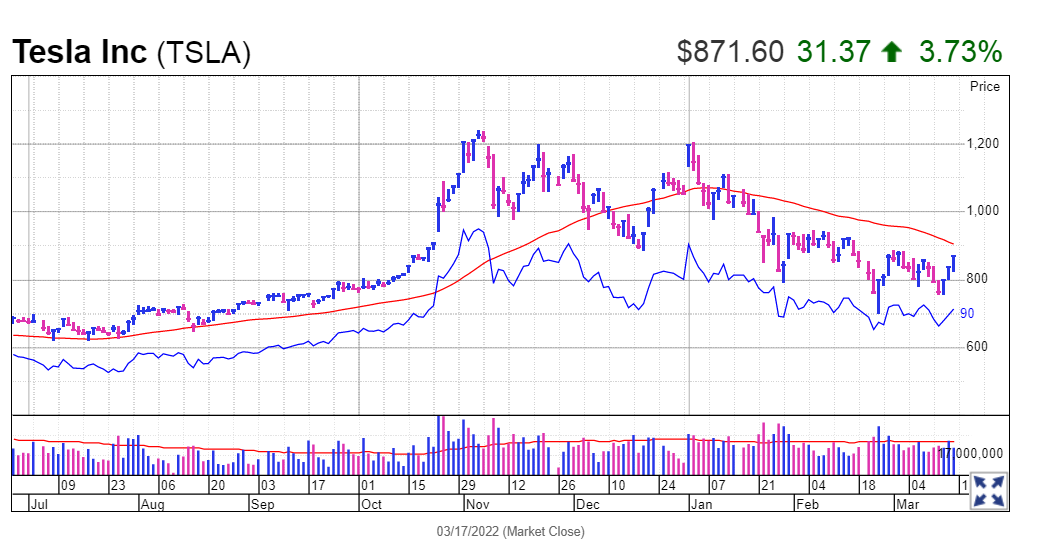Image resolution: width=1044 pixels, height=548 pixels.
Task: Click the 04 March date tick
Action: point(918,485)
